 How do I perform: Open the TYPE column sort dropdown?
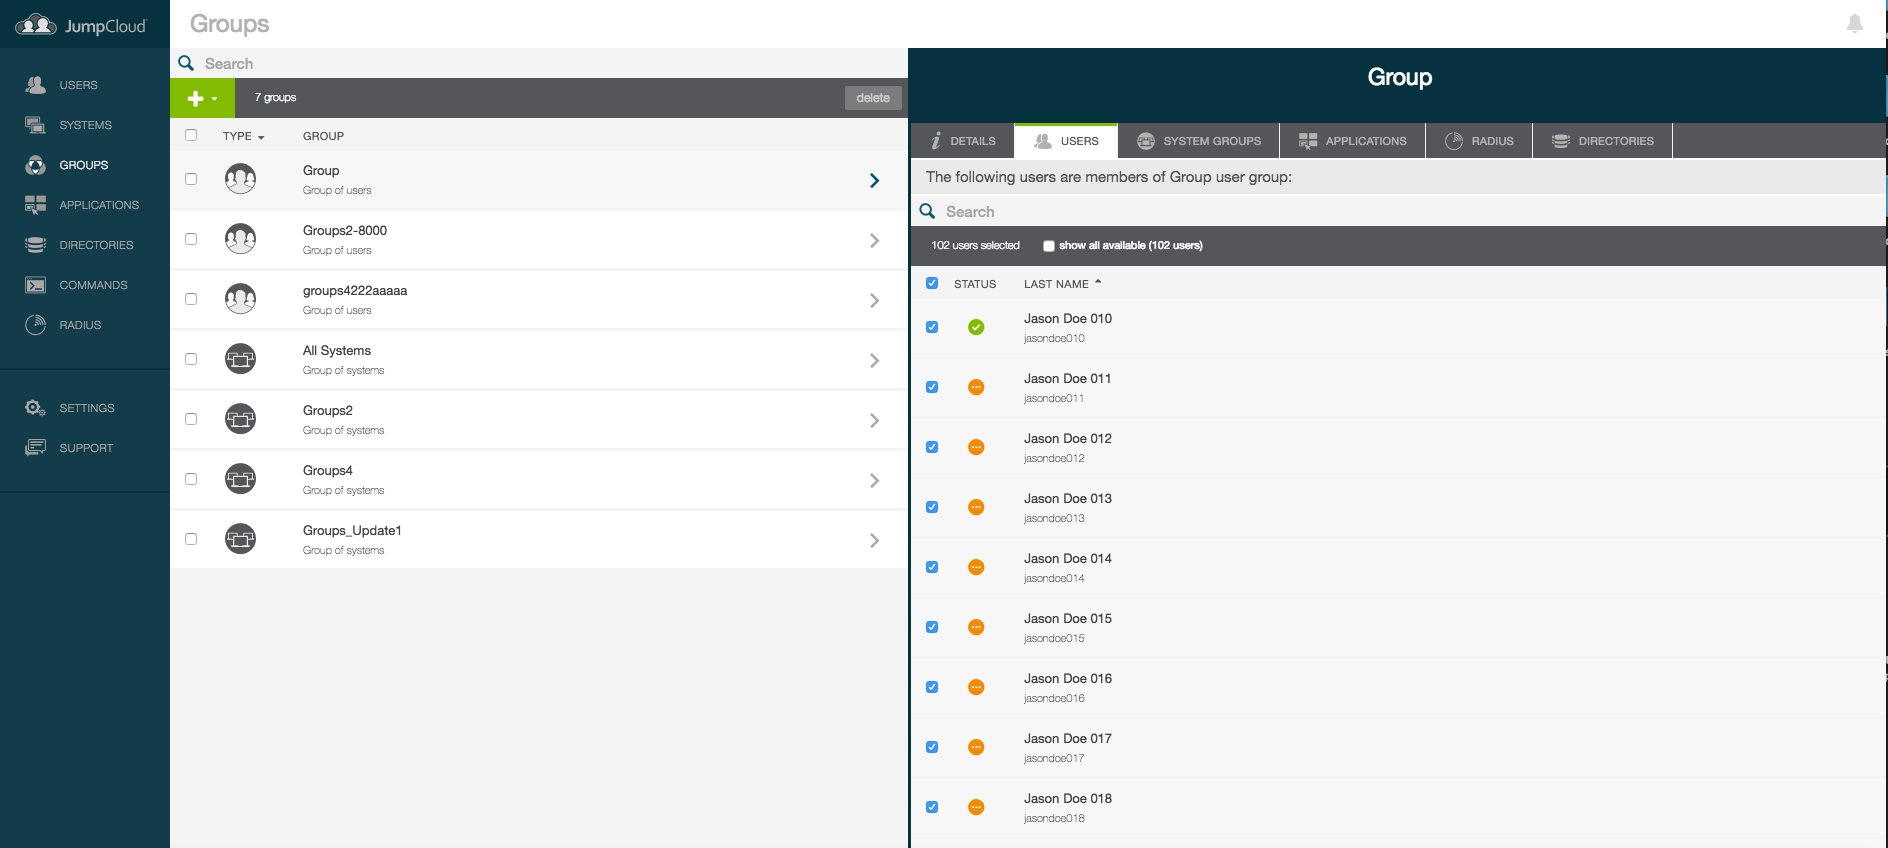pyautogui.click(x=243, y=136)
